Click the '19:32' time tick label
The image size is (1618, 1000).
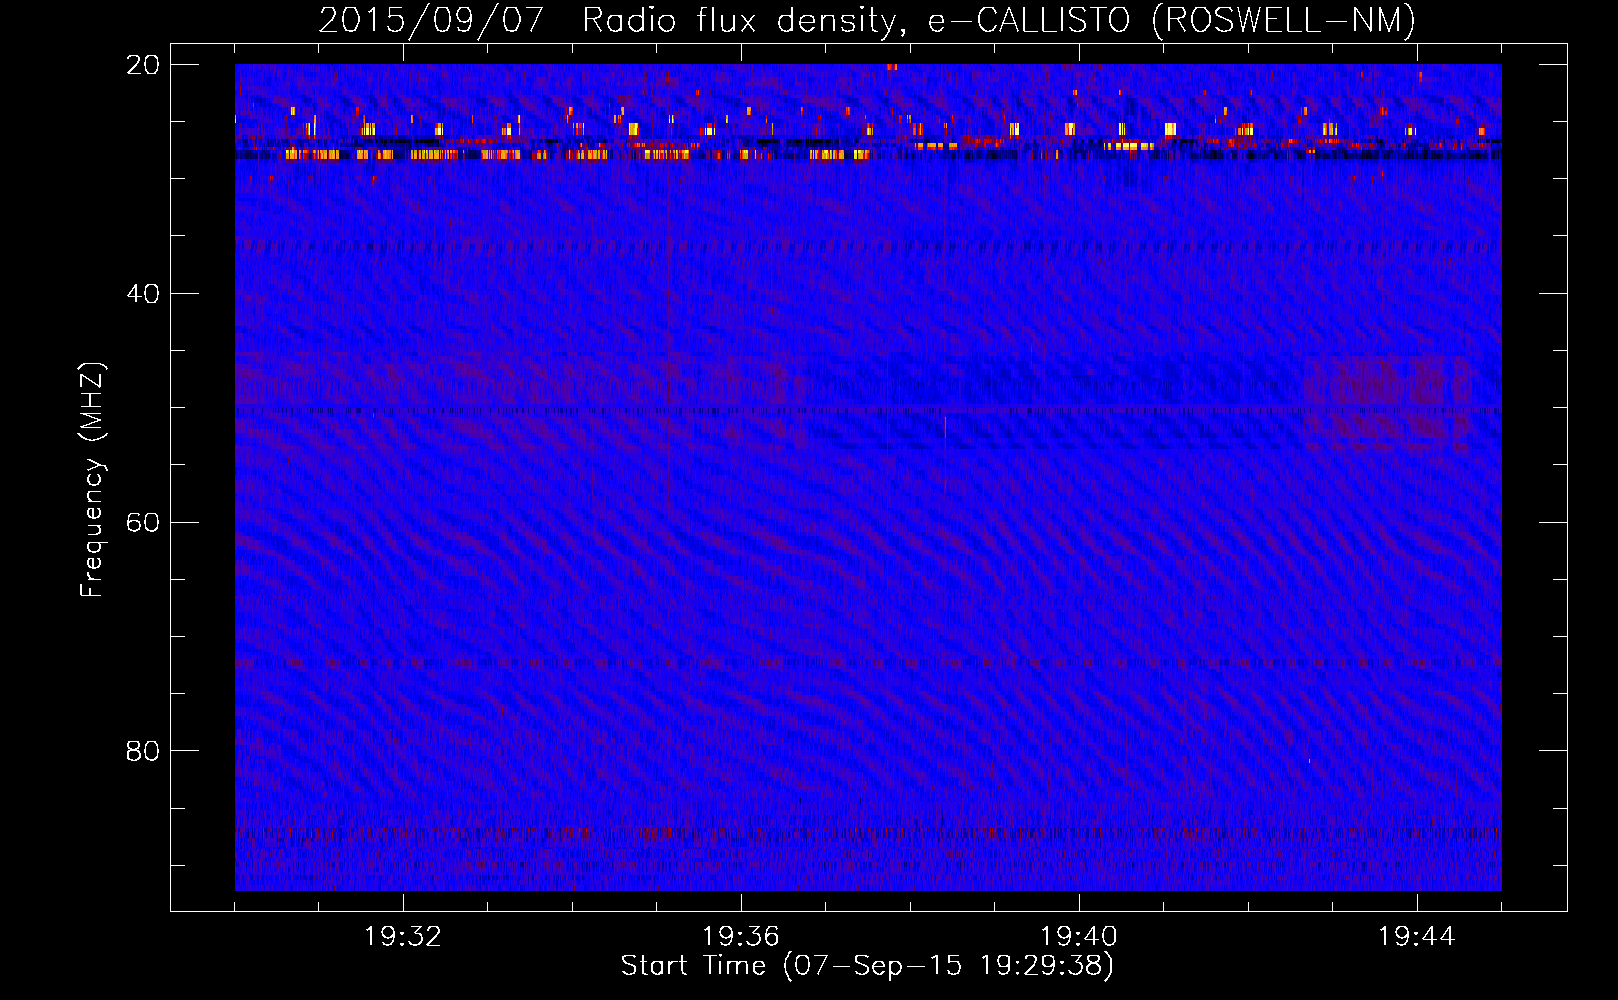point(403,937)
